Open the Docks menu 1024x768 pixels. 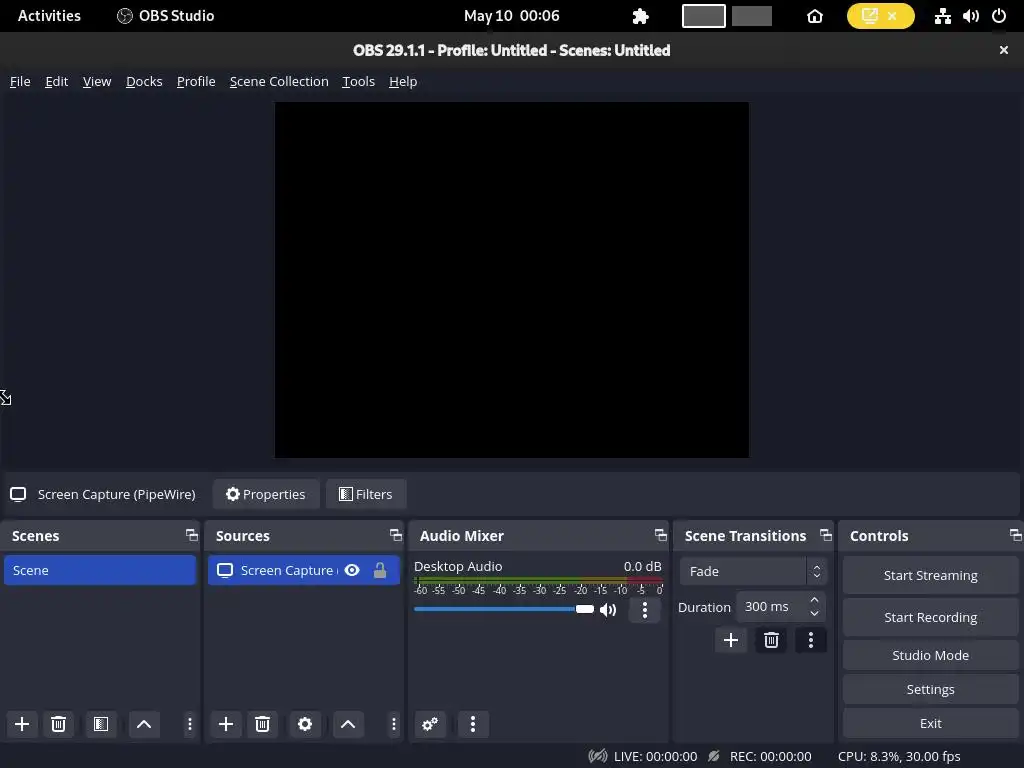(144, 82)
